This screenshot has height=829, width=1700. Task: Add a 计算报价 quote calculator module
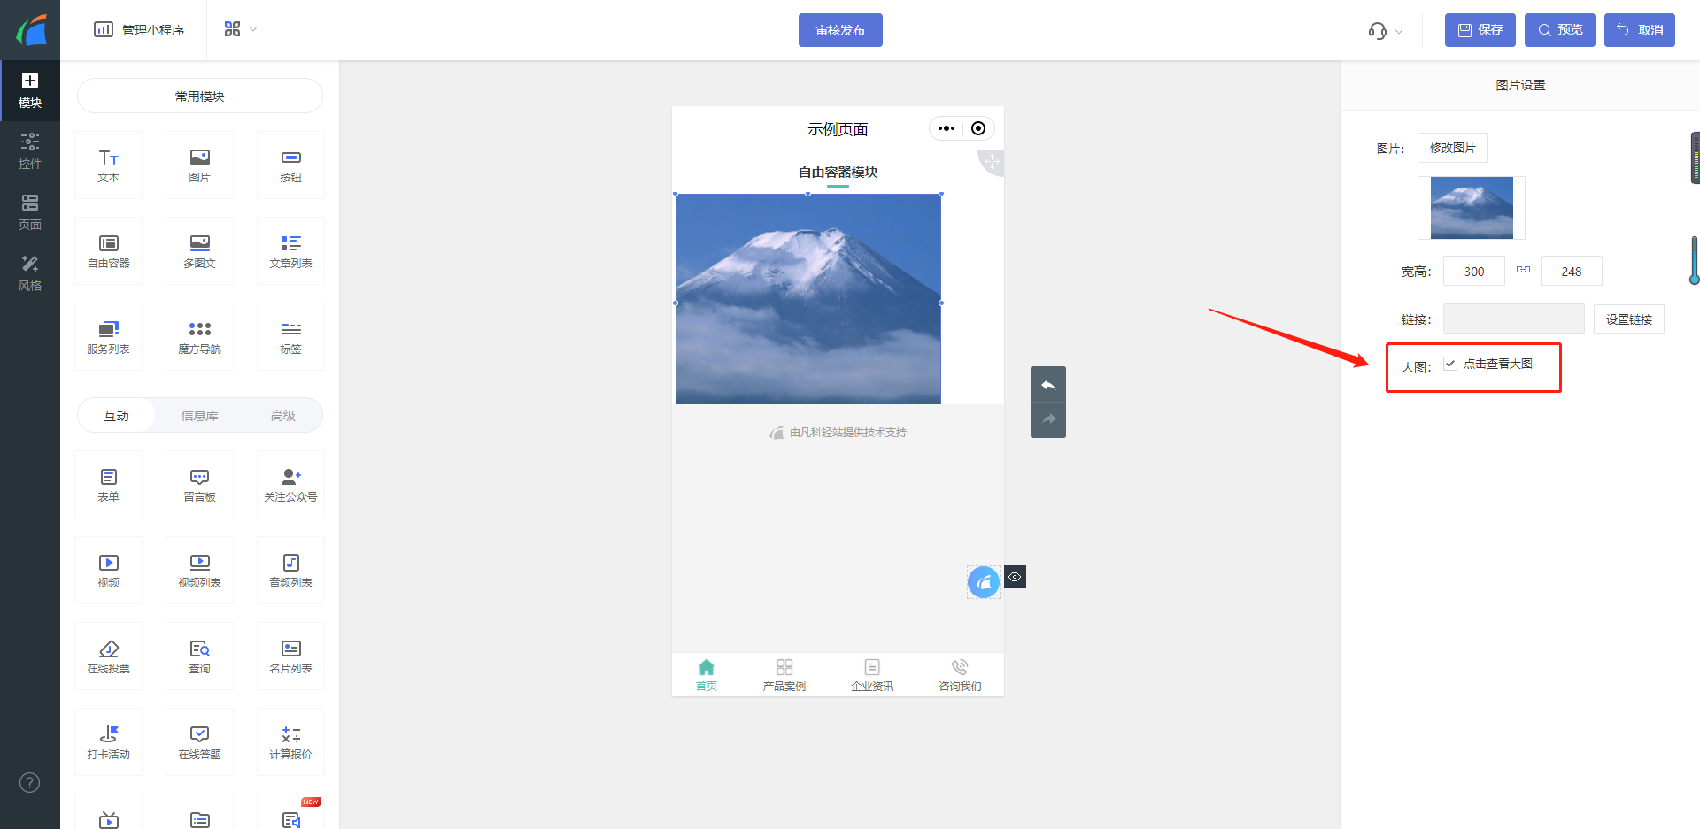291,742
